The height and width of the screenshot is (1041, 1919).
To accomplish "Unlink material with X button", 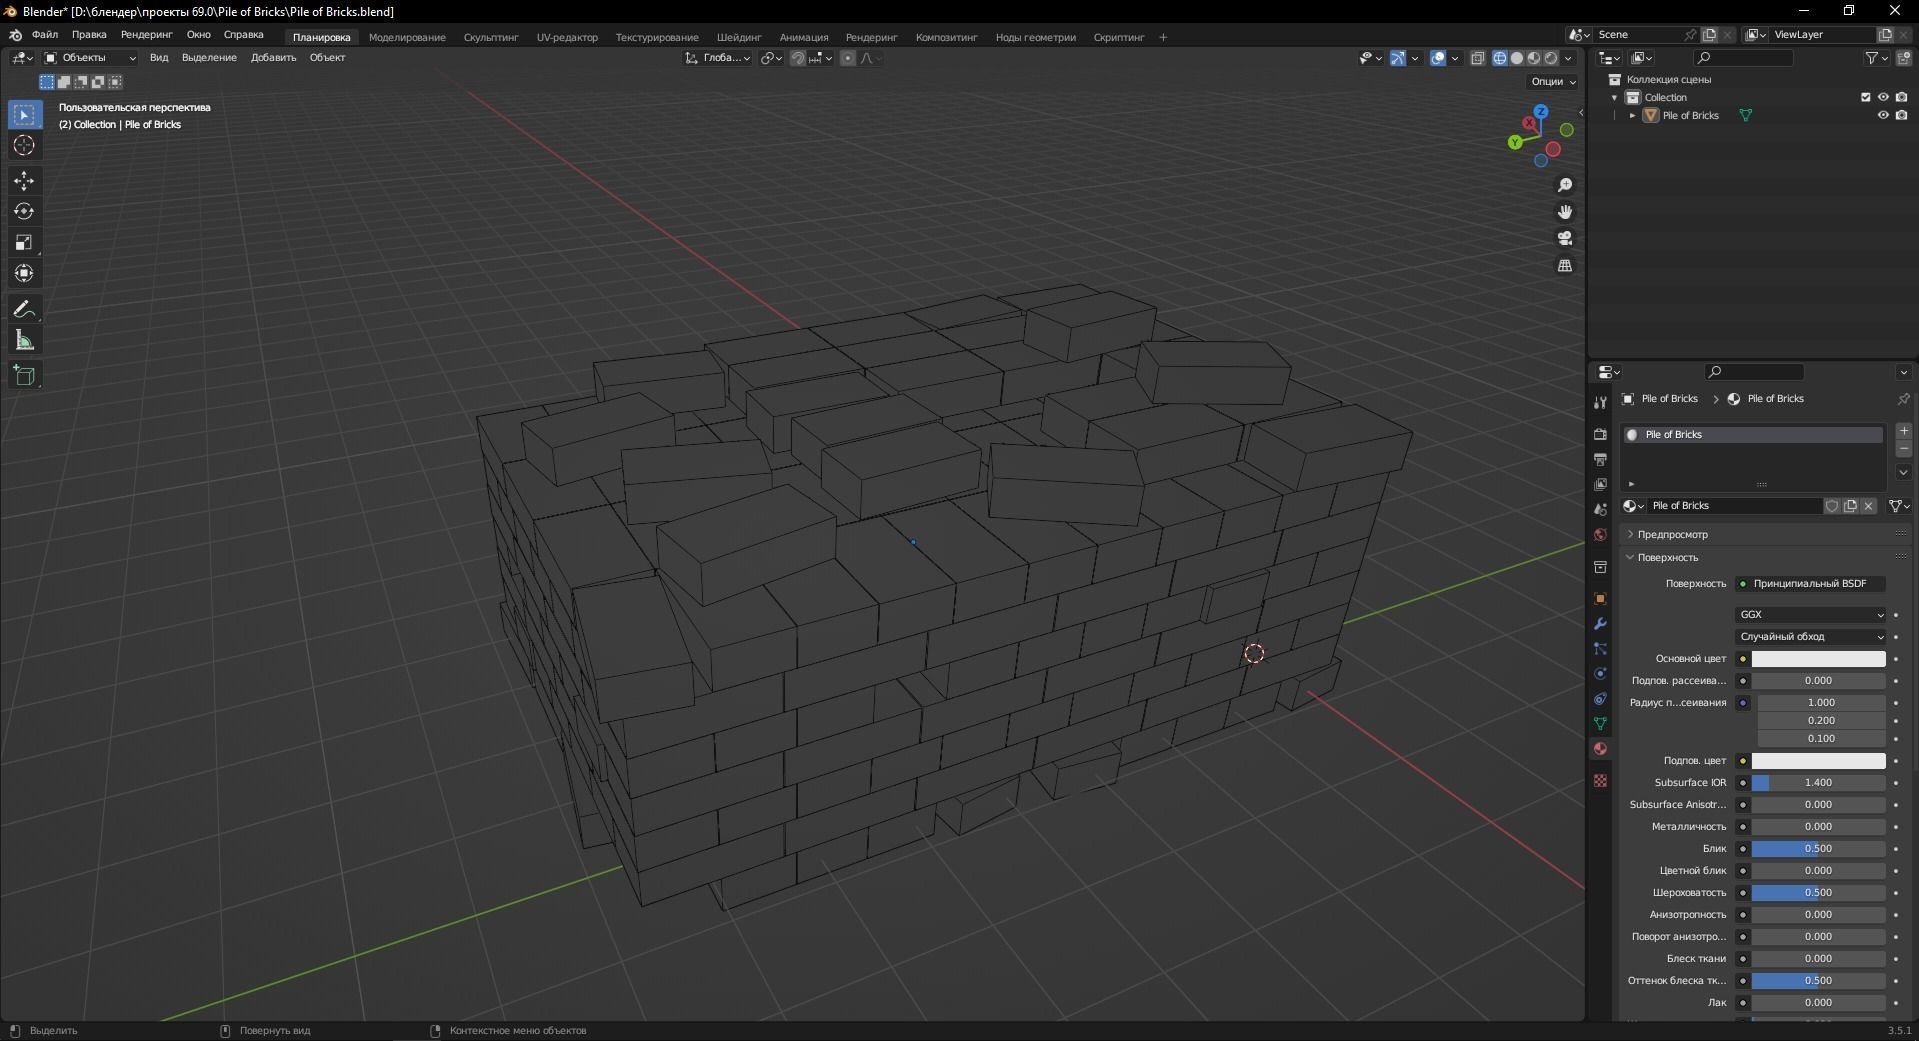I will [x=1868, y=506].
